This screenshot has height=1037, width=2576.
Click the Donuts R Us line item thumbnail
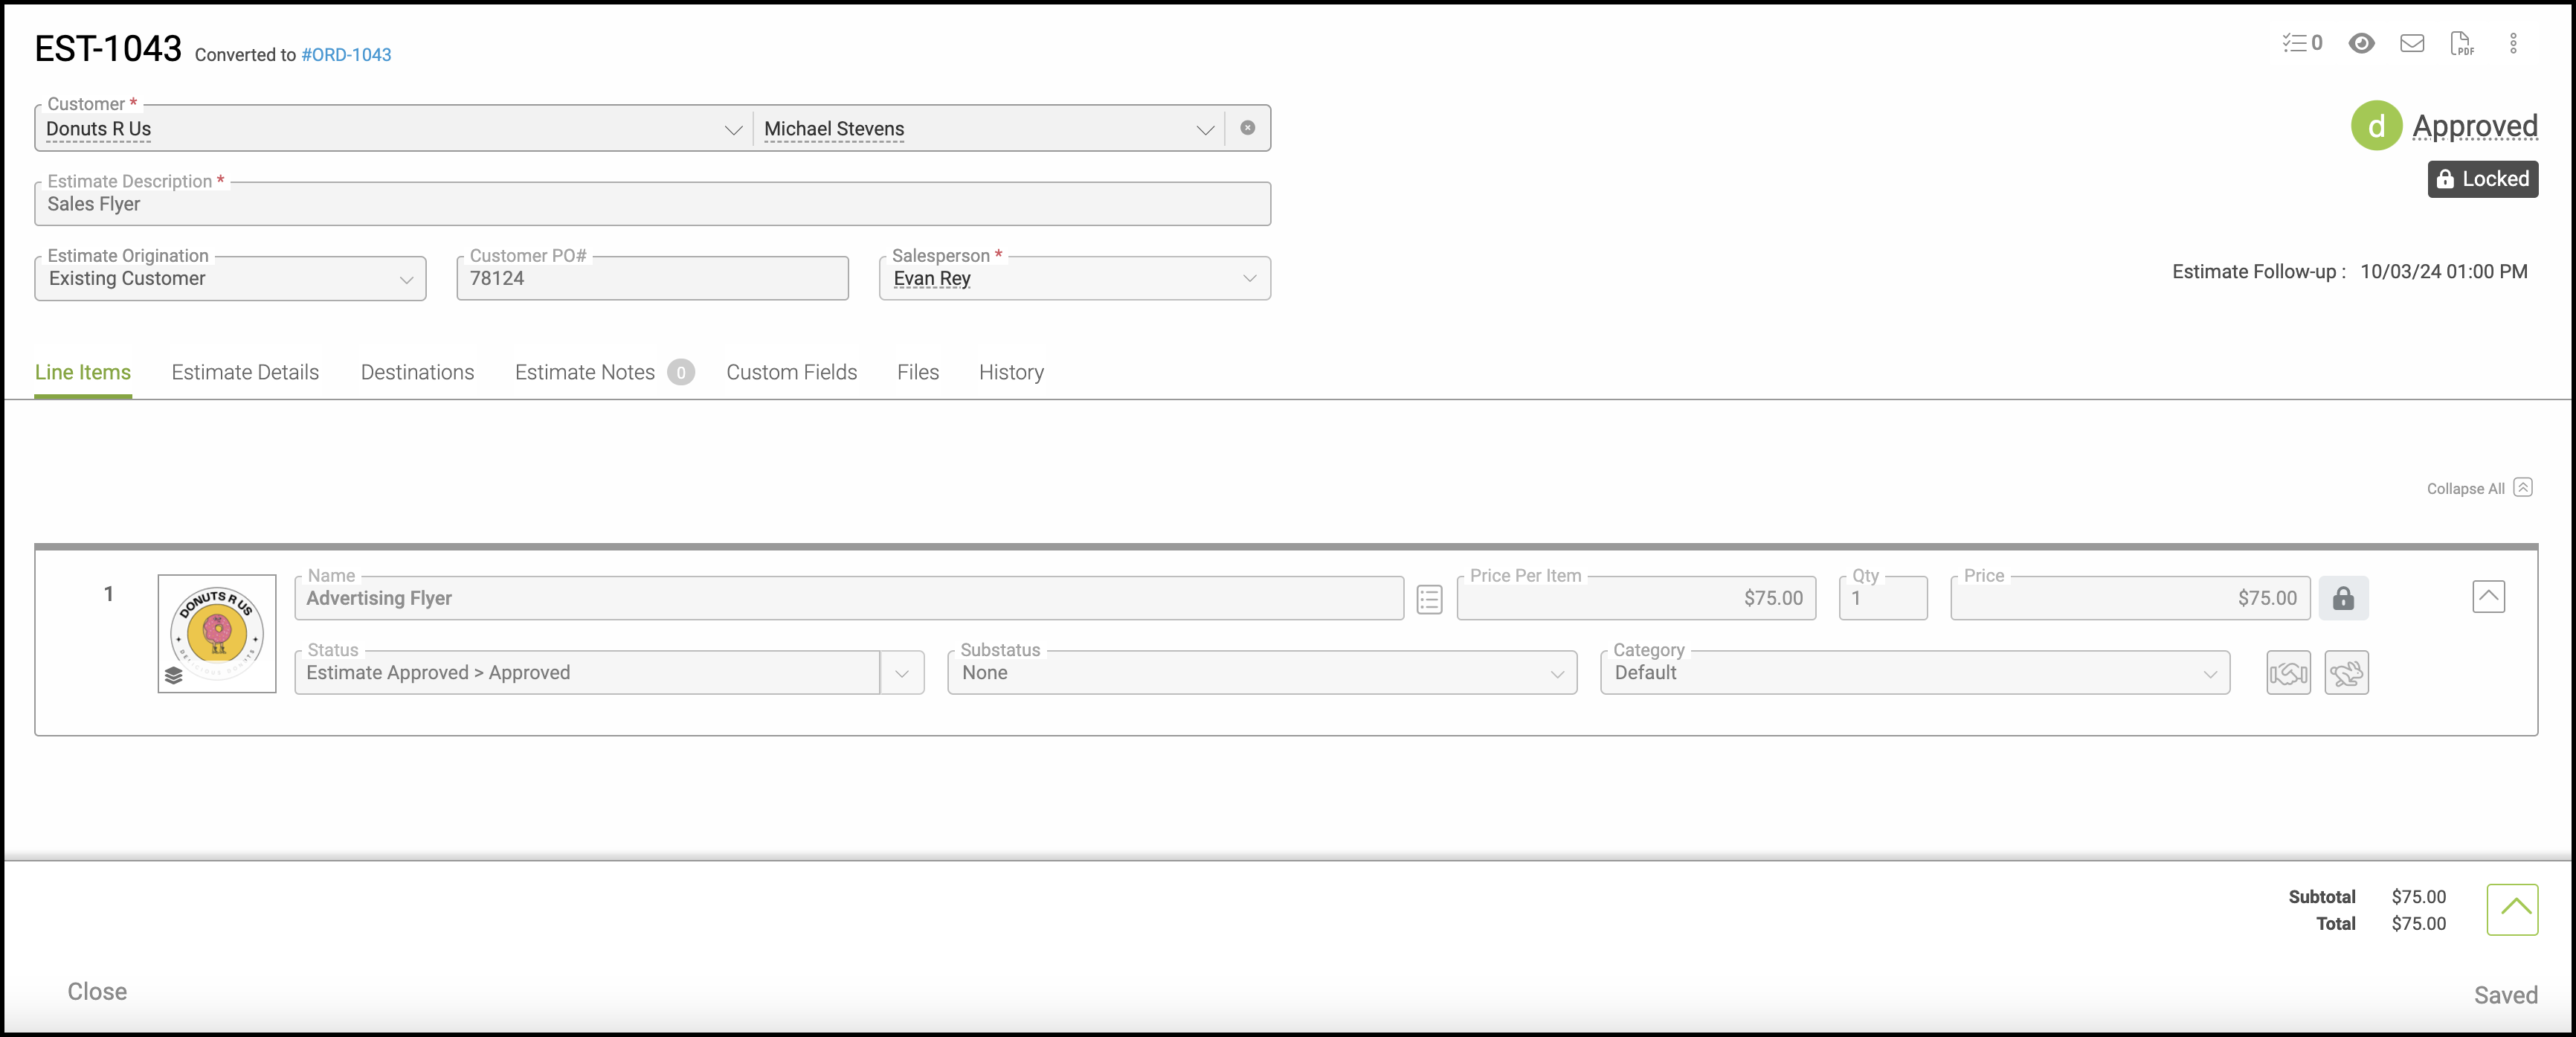pyautogui.click(x=217, y=633)
